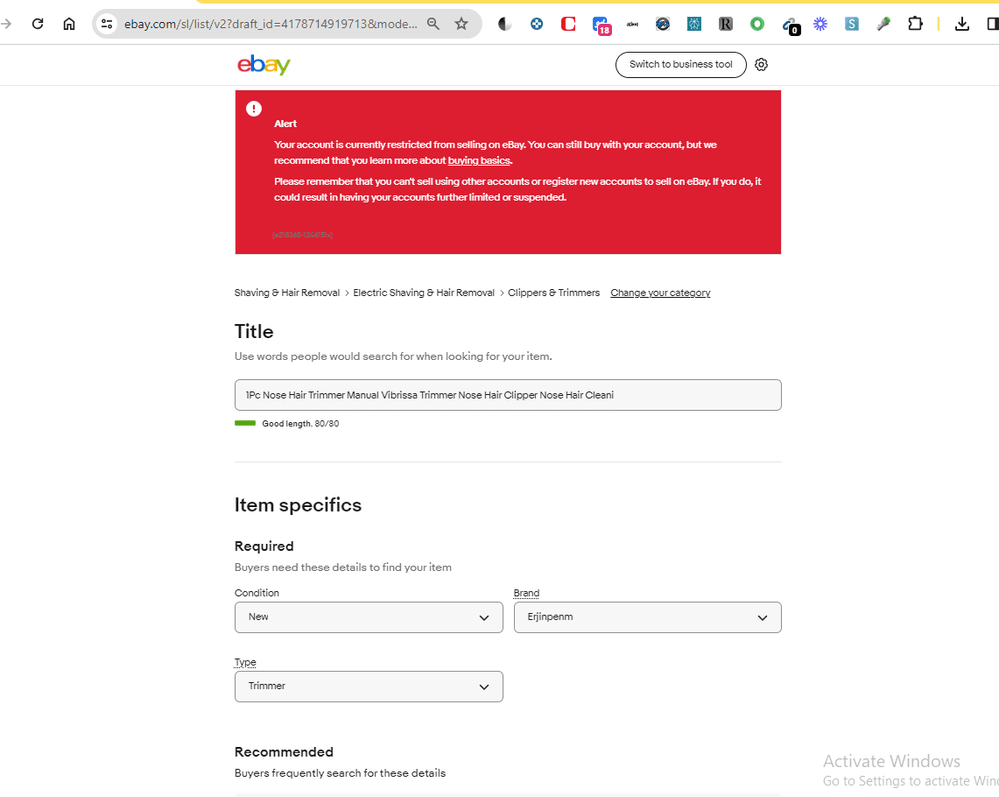Click the alert exclamation icon
Image resolution: width=999 pixels, height=797 pixels.
[254, 108]
